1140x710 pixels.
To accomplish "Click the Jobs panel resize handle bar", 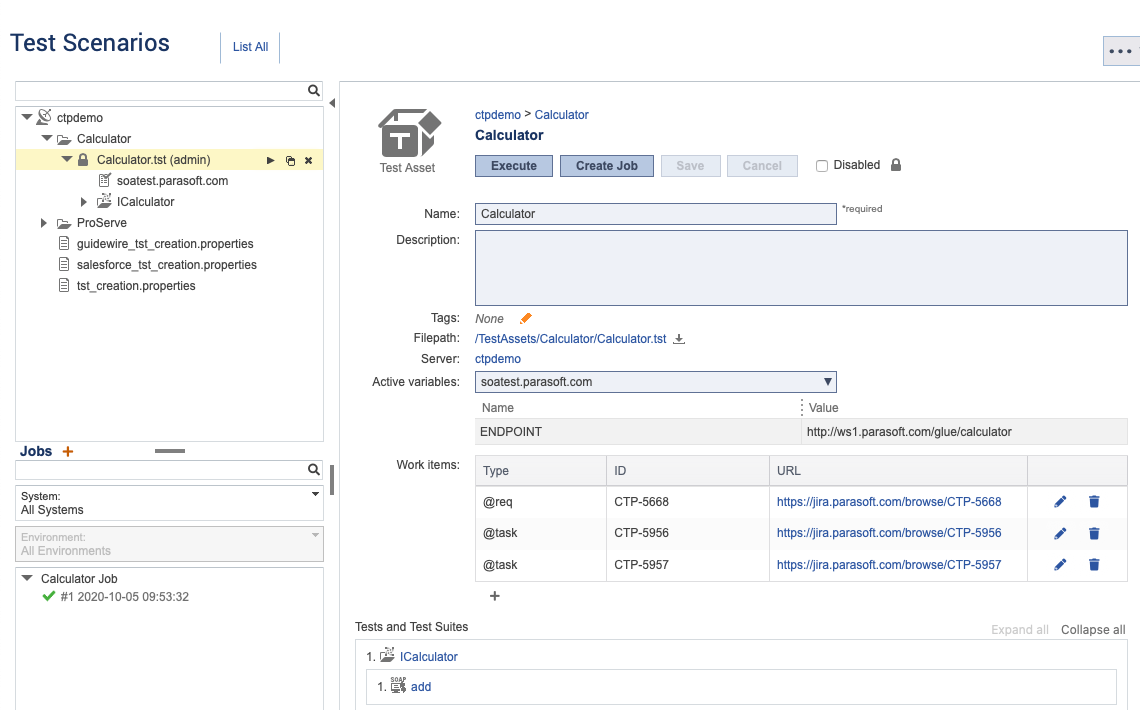I will click(x=169, y=451).
